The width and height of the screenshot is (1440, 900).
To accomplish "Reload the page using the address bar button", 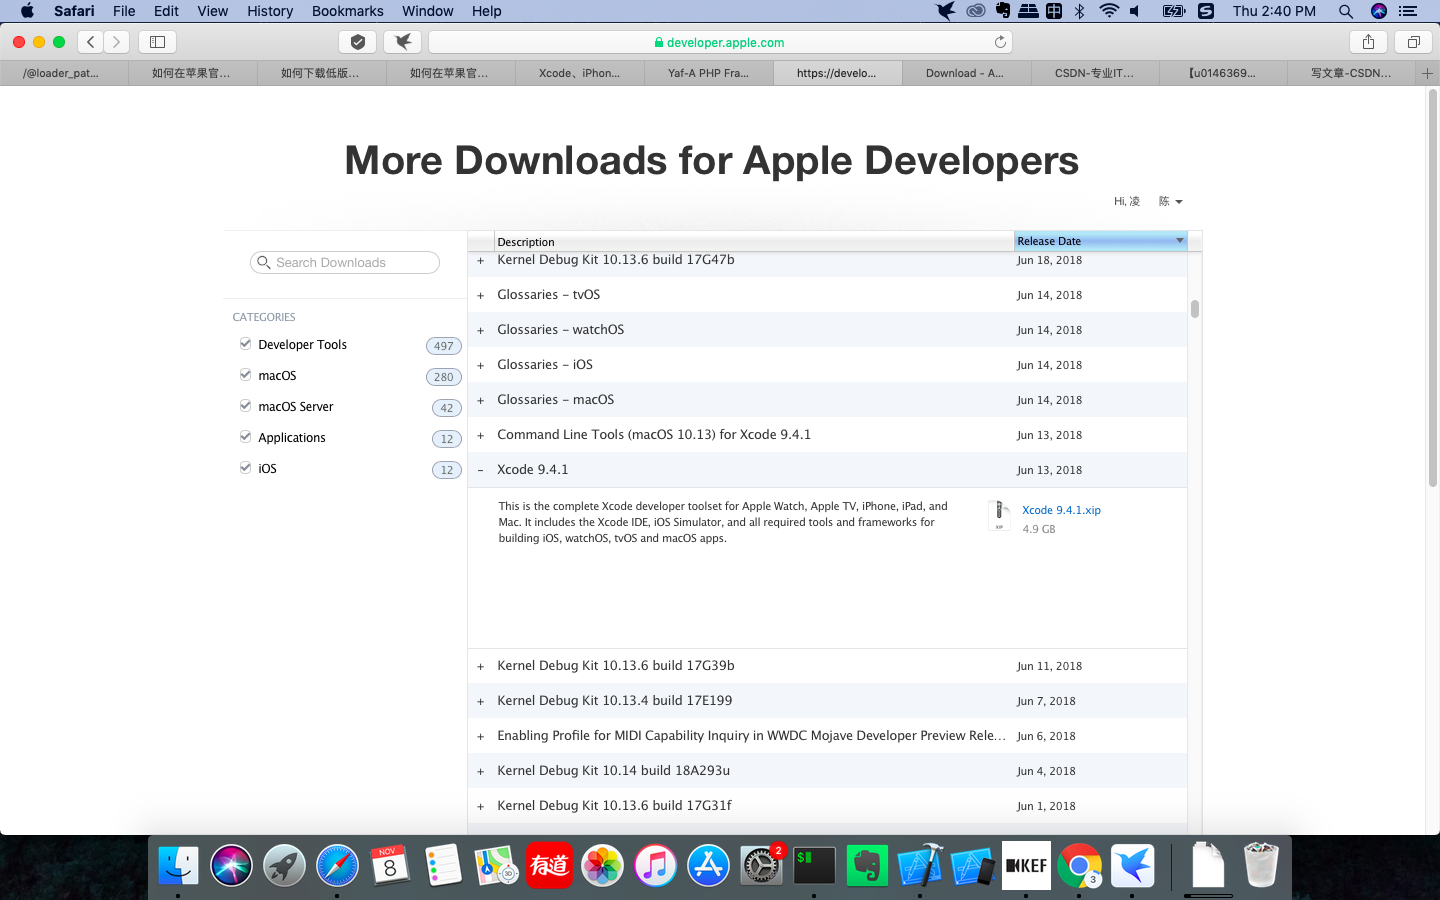I will tap(1000, 42).
